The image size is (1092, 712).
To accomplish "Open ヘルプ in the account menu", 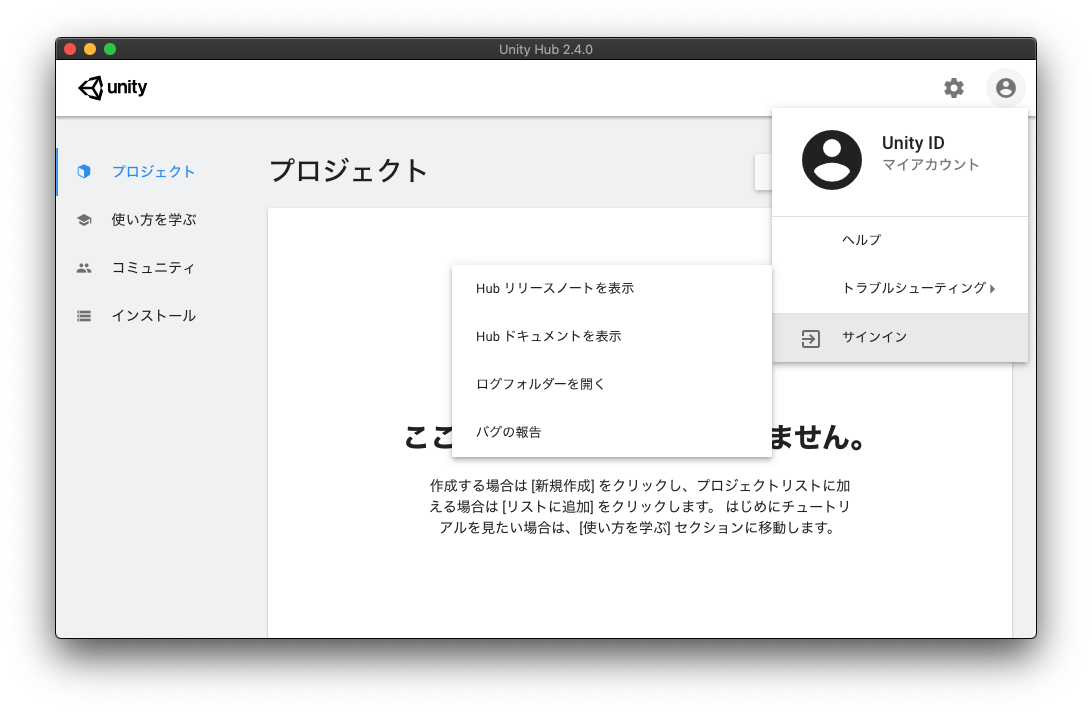I will coord(861,240).
